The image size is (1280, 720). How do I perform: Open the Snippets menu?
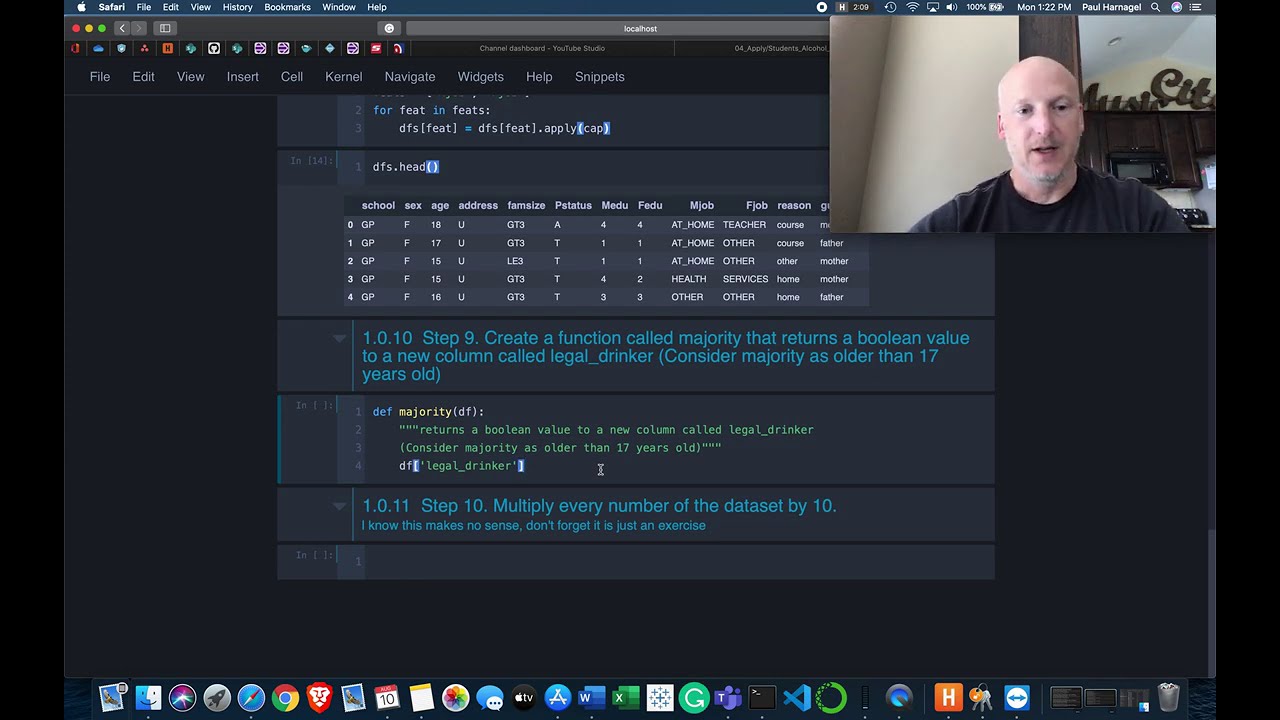pyautogui.click(x=600, y=77)
